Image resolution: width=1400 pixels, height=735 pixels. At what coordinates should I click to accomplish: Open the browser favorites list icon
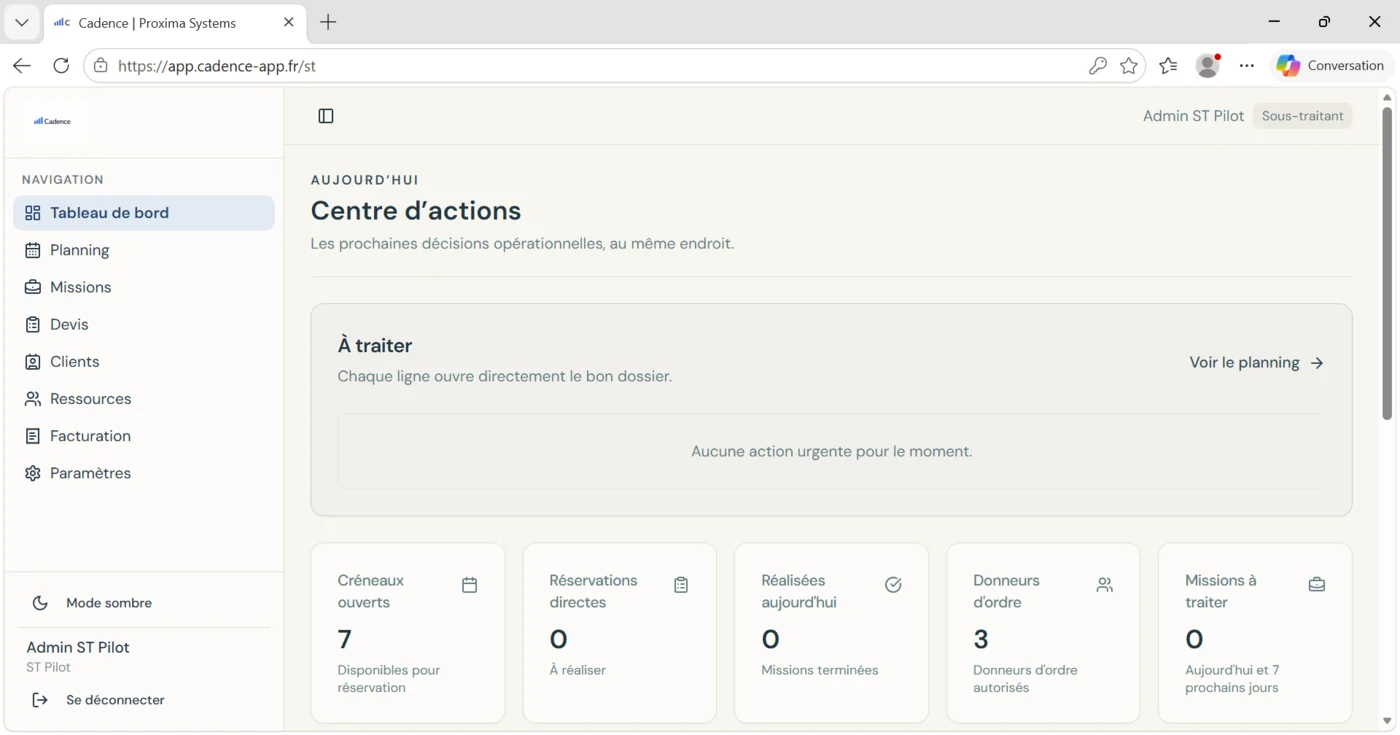coord(1168,66)
